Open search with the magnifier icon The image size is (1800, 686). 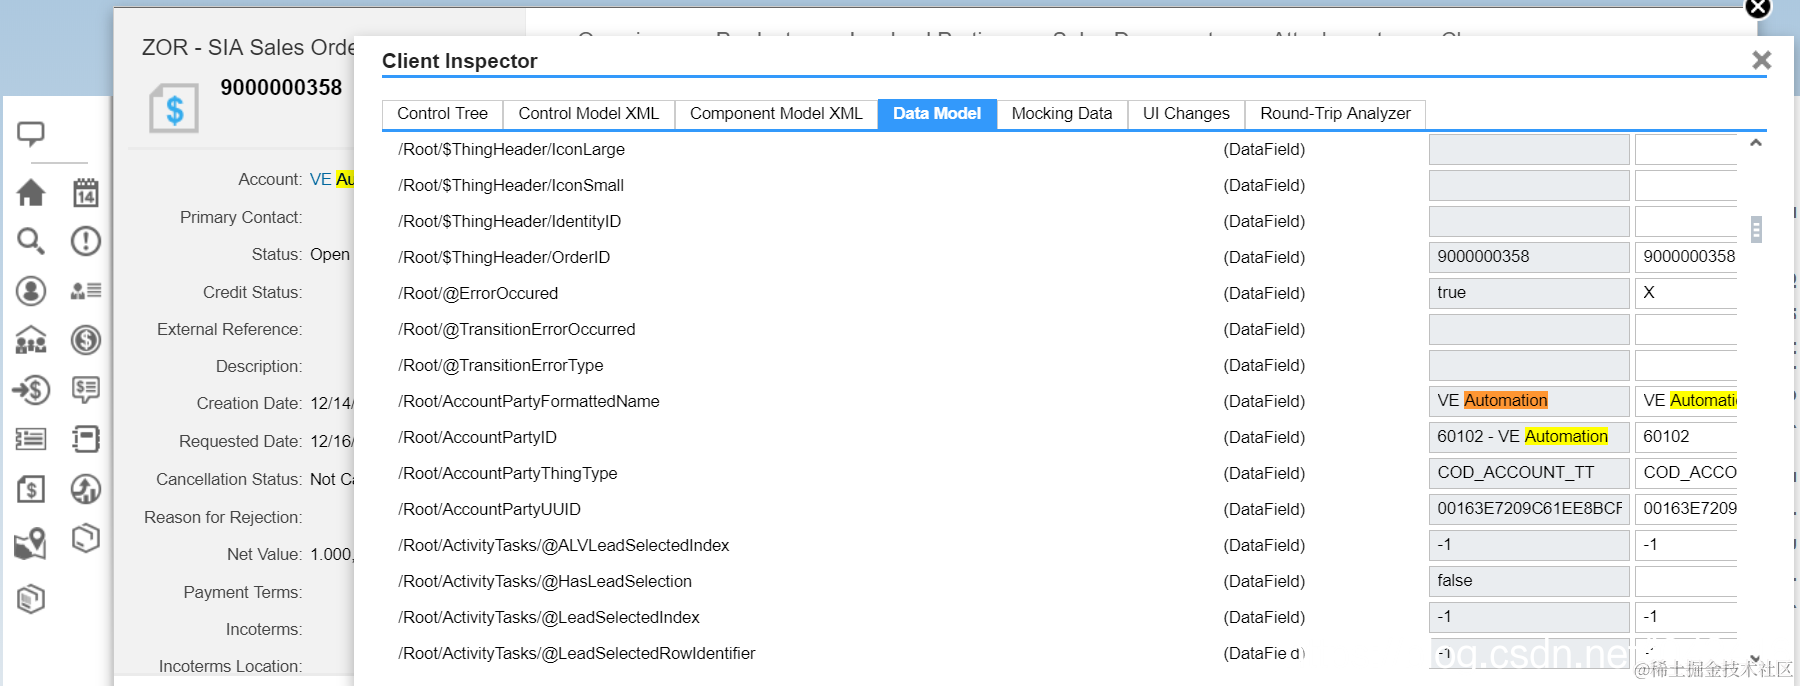31,241
